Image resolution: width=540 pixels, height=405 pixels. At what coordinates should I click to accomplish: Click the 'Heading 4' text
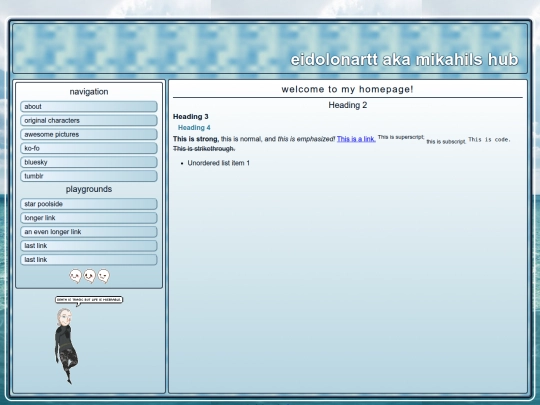tap(194, 127)
